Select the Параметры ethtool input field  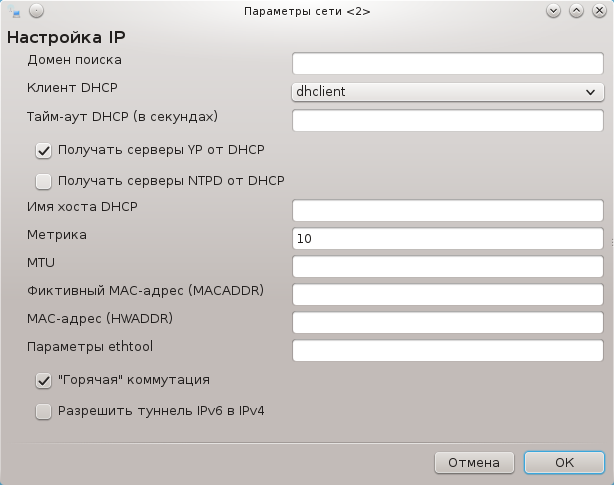tap(448, 350)
